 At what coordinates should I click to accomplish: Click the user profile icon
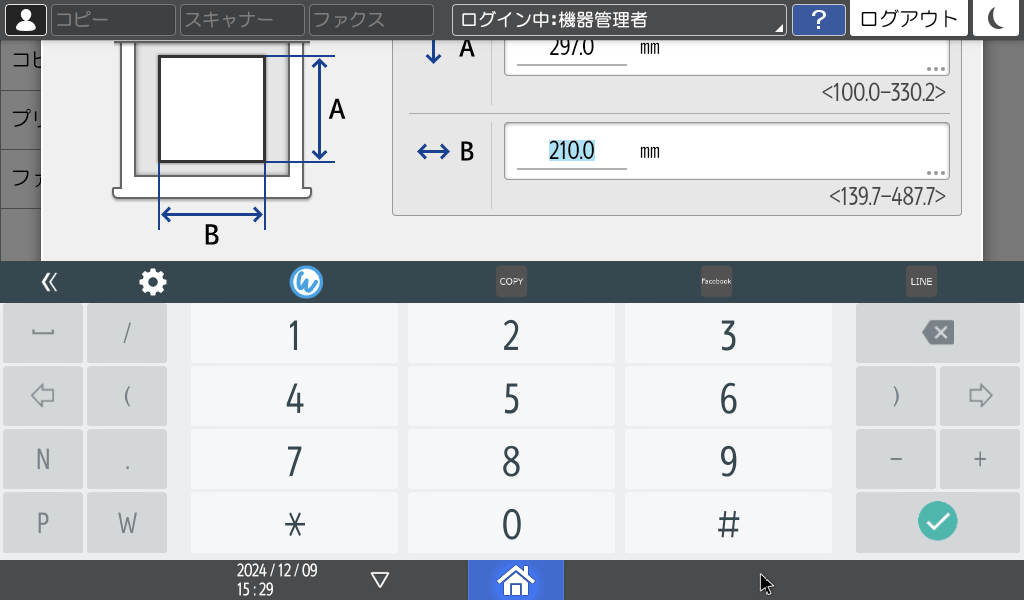coord(25,19)
